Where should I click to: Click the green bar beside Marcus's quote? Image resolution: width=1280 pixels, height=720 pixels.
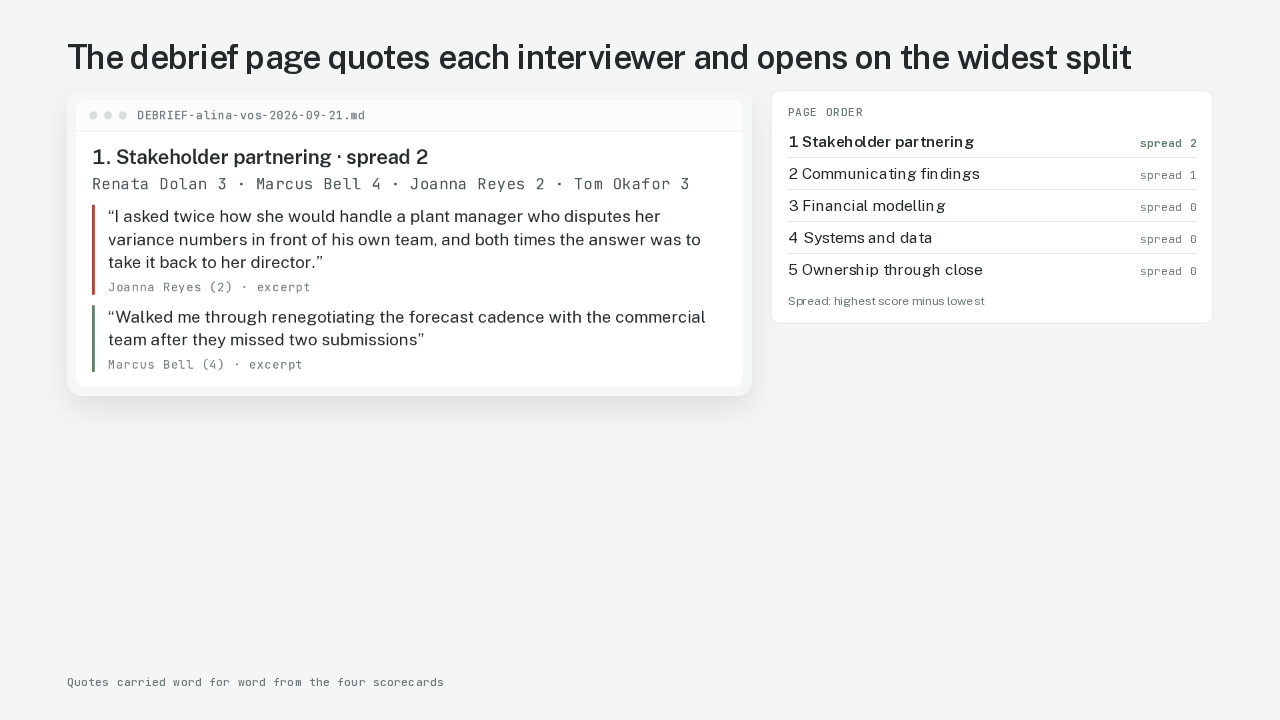coord(93,339)
